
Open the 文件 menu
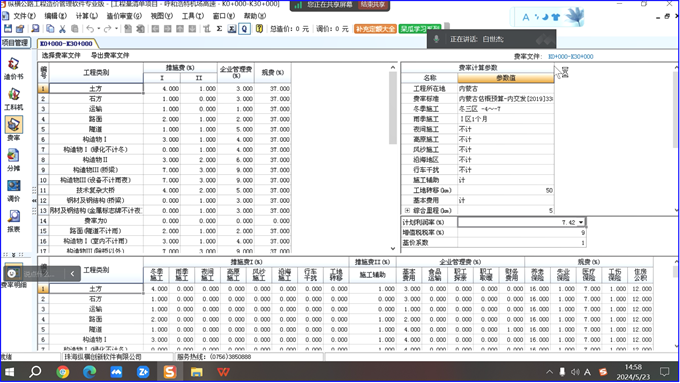tap(24, 16)
